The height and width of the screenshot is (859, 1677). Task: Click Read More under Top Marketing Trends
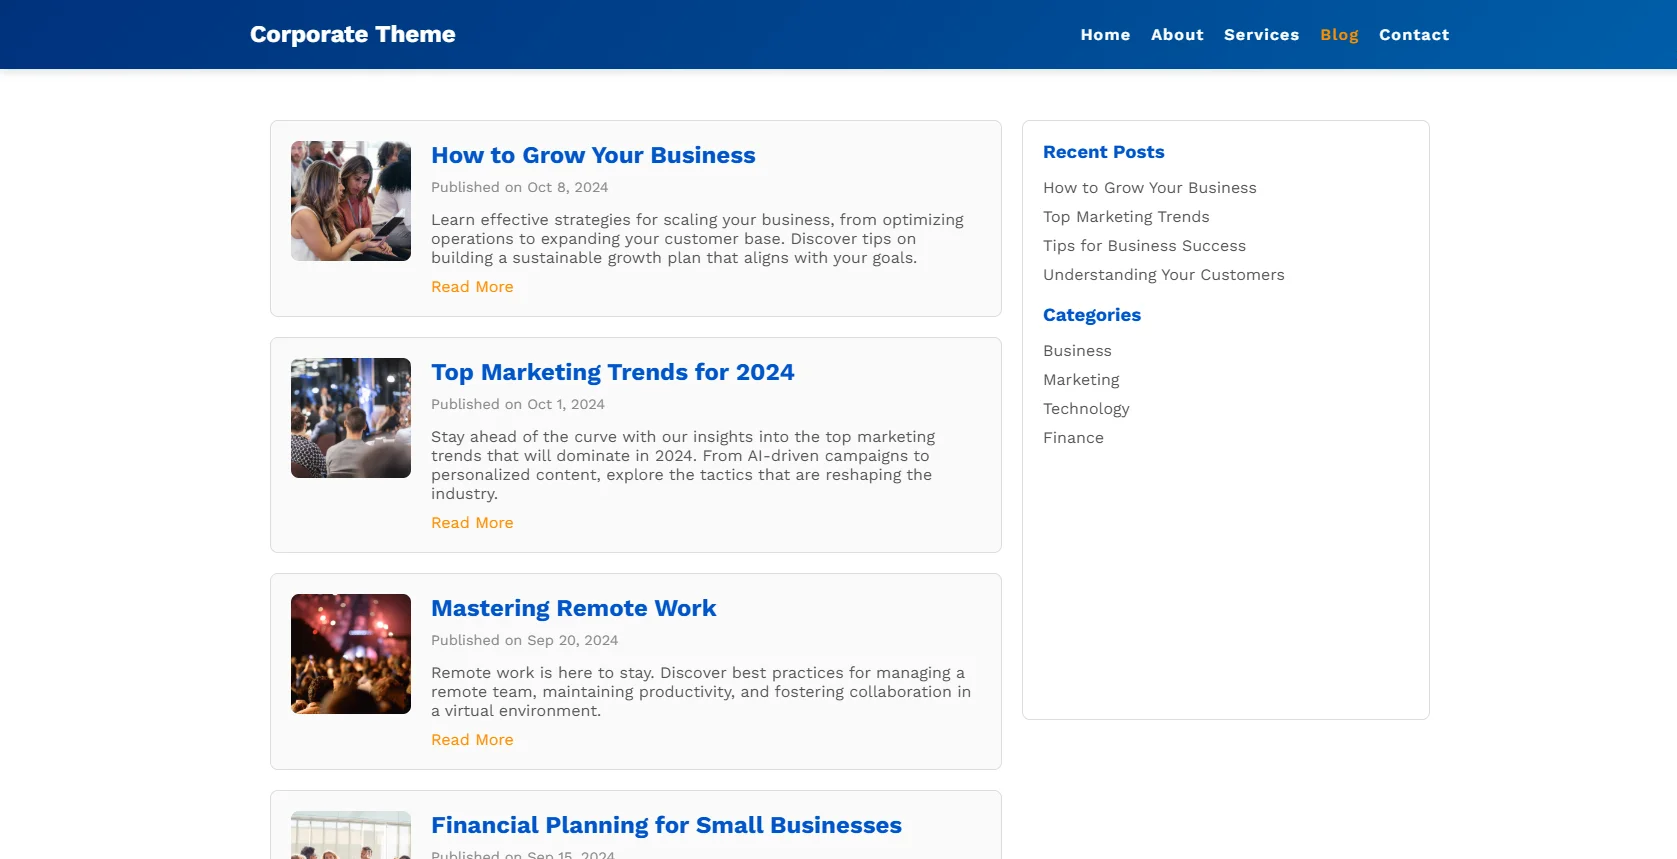click(472, 523)
